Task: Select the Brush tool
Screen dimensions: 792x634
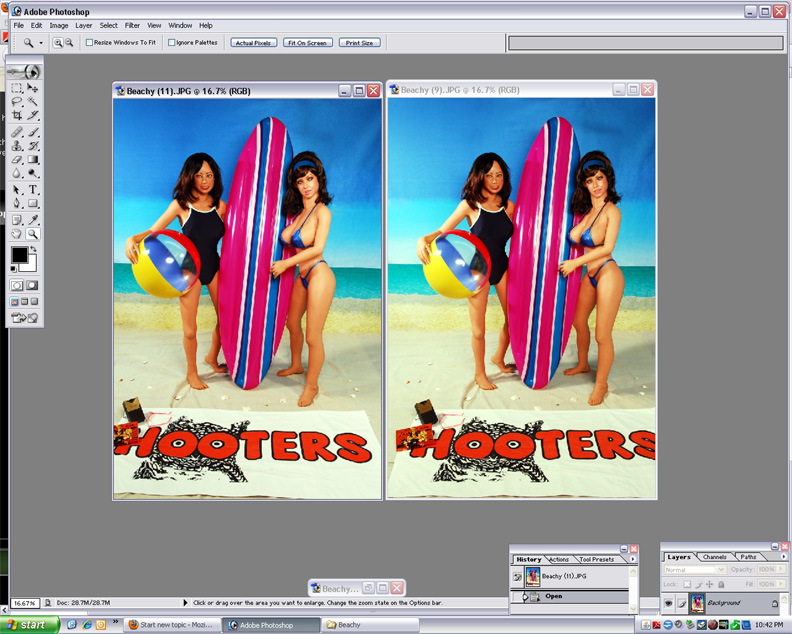Action: [x=33, y=132]
